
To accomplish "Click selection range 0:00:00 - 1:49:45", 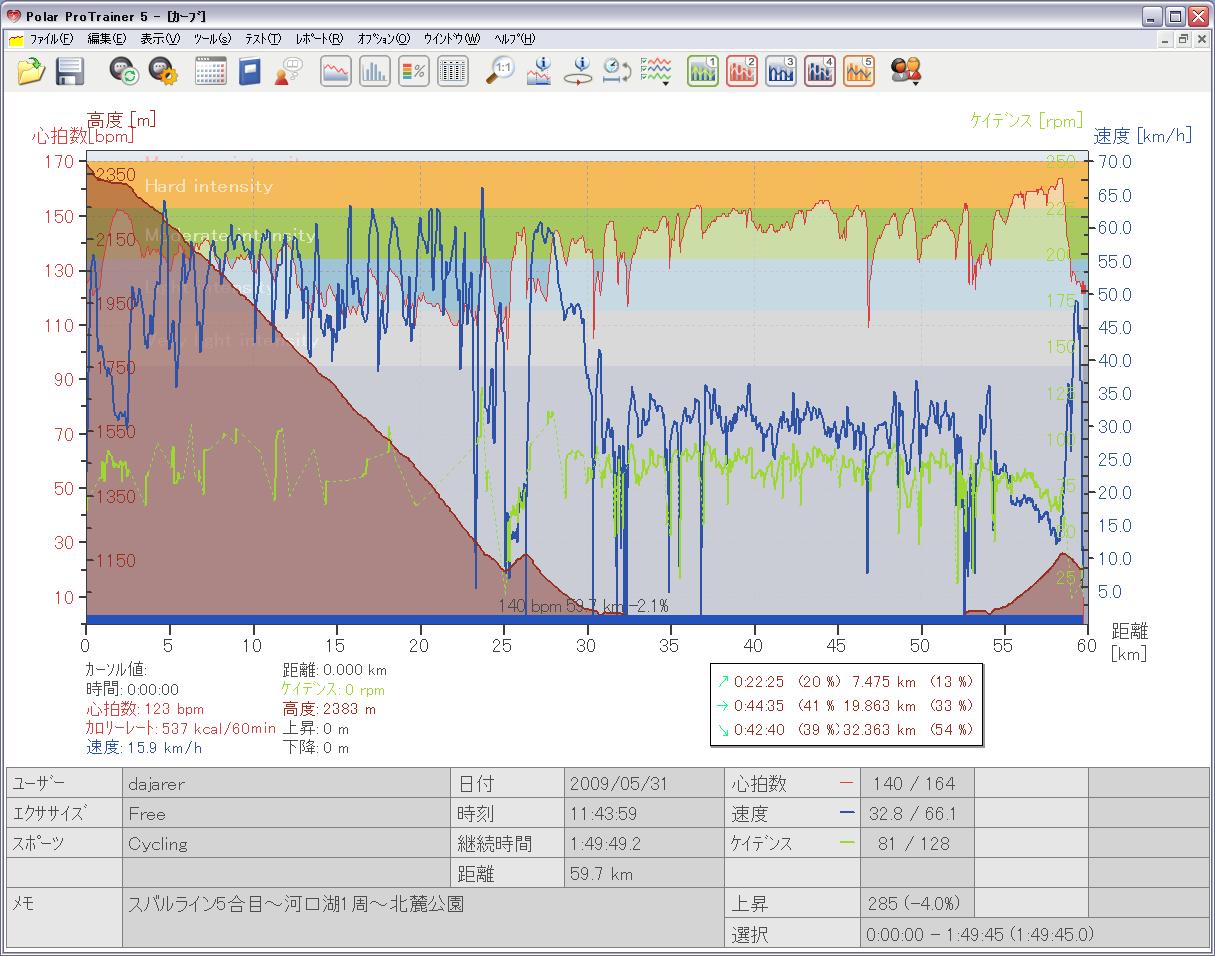I will (x=1035, y=934).
